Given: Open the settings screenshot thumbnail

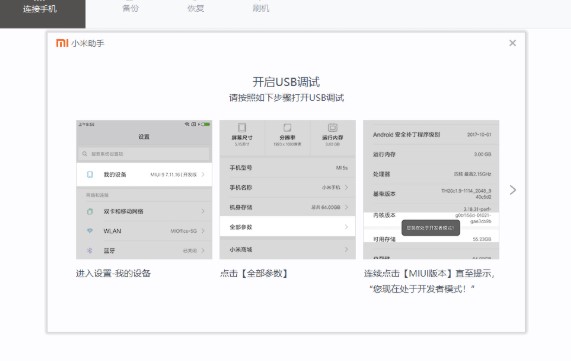Looking at the screenshot, I should [144, 189].
